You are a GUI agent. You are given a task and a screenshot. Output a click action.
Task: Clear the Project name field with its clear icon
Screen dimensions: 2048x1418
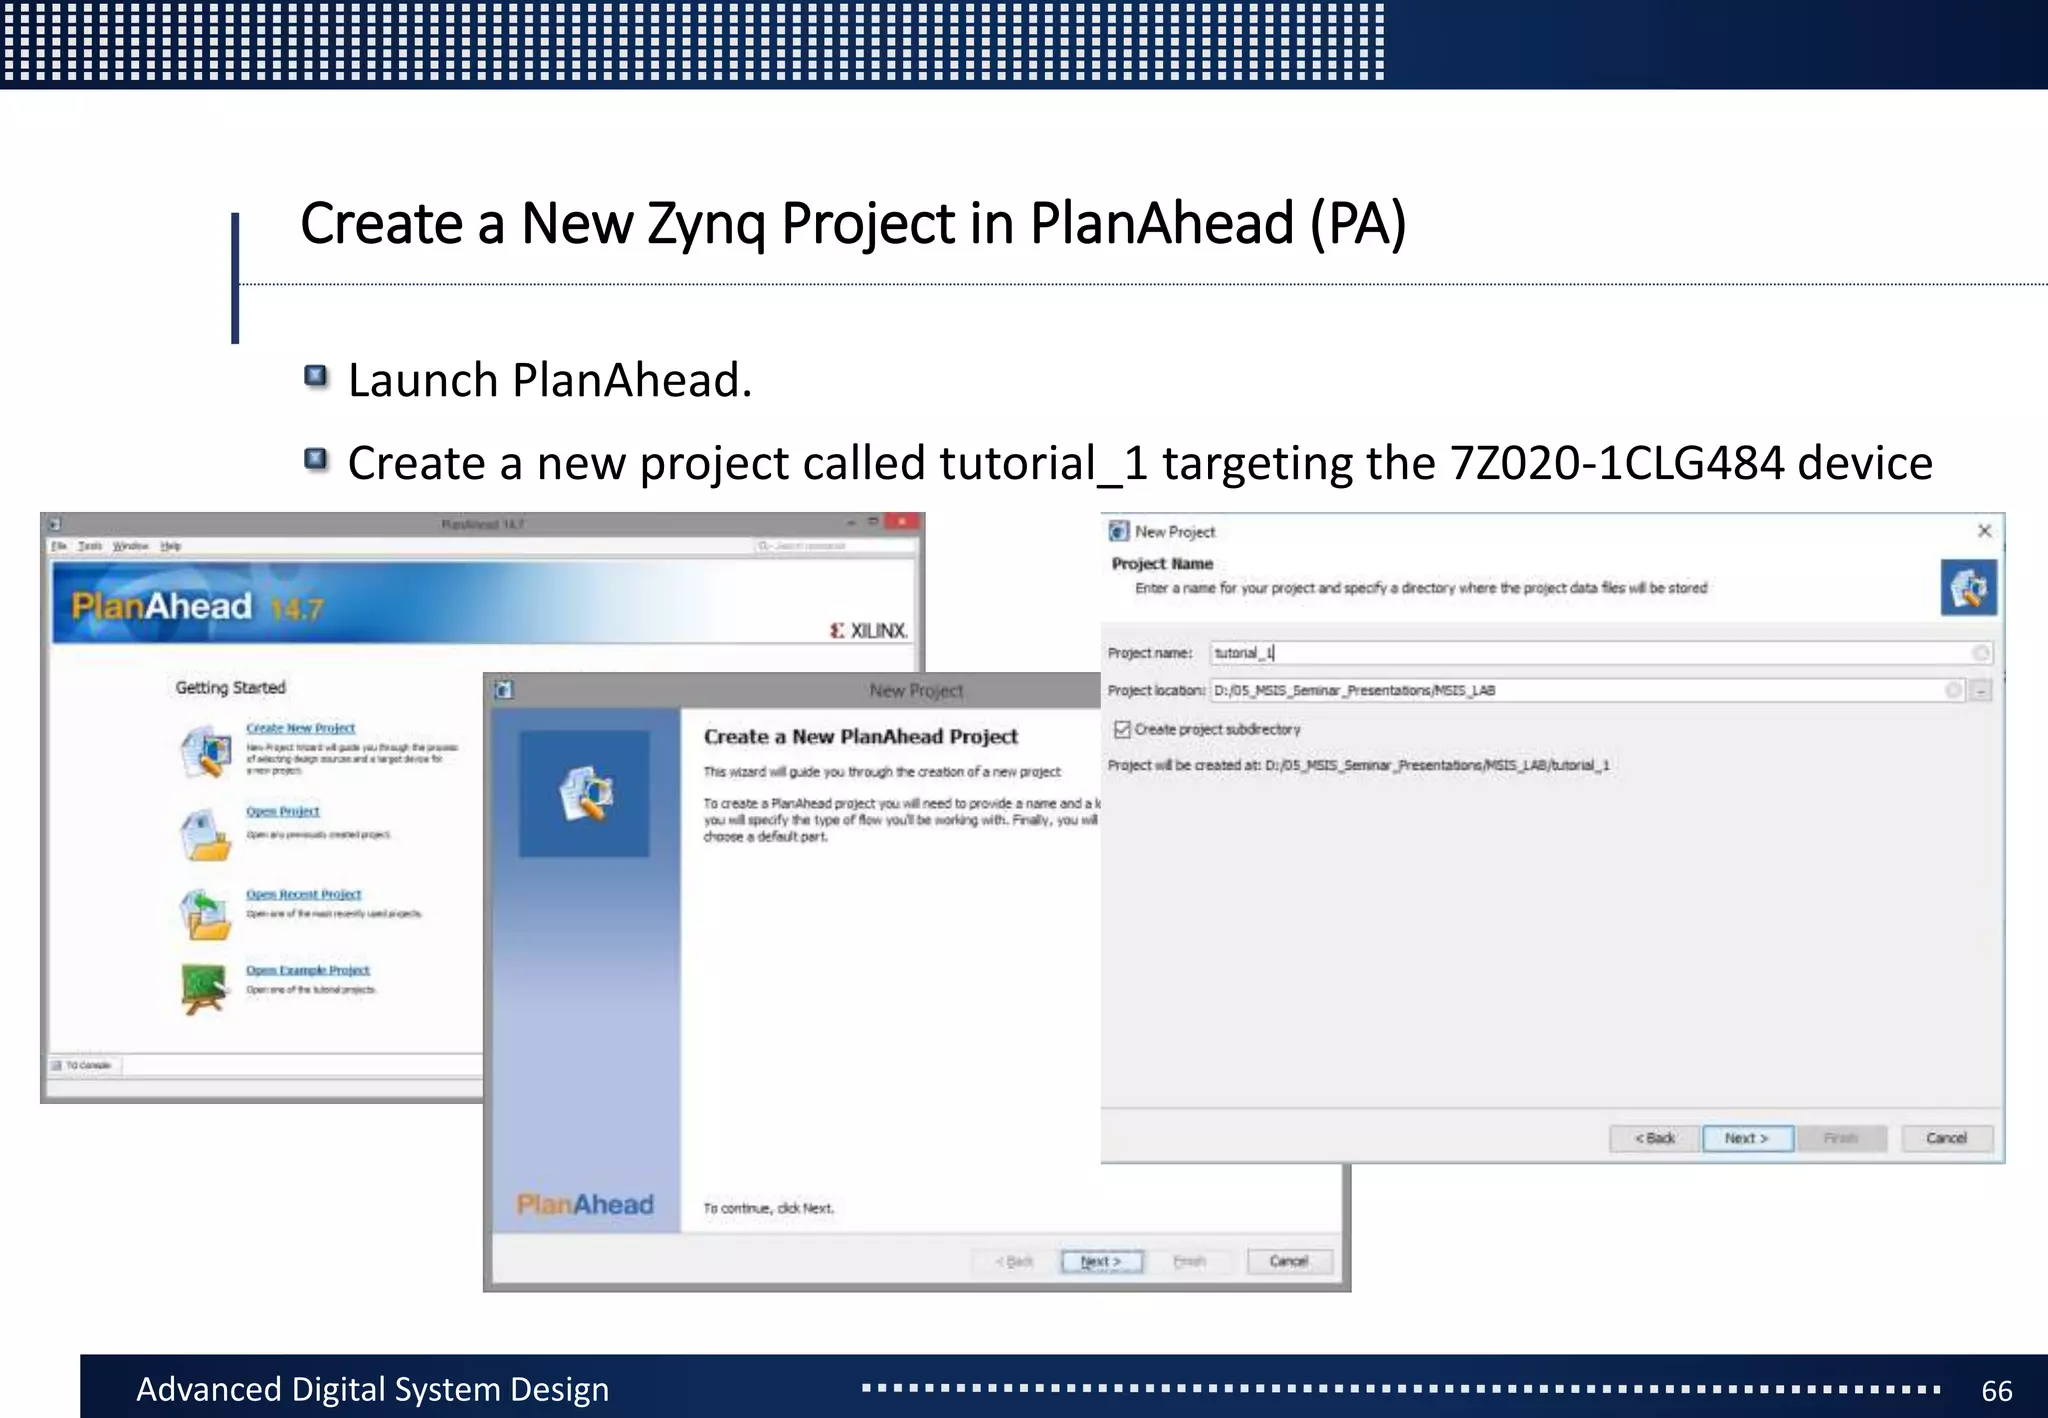(x=1980, y=653)
